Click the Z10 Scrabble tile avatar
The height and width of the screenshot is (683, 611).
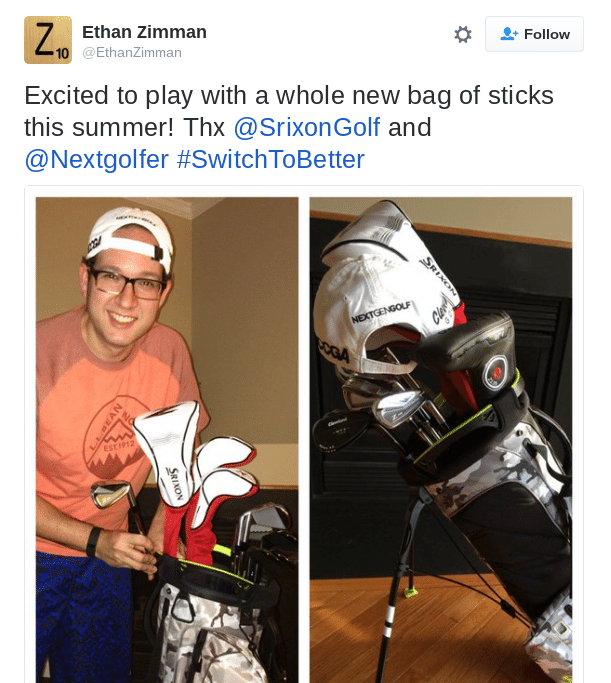click(48, 40)
